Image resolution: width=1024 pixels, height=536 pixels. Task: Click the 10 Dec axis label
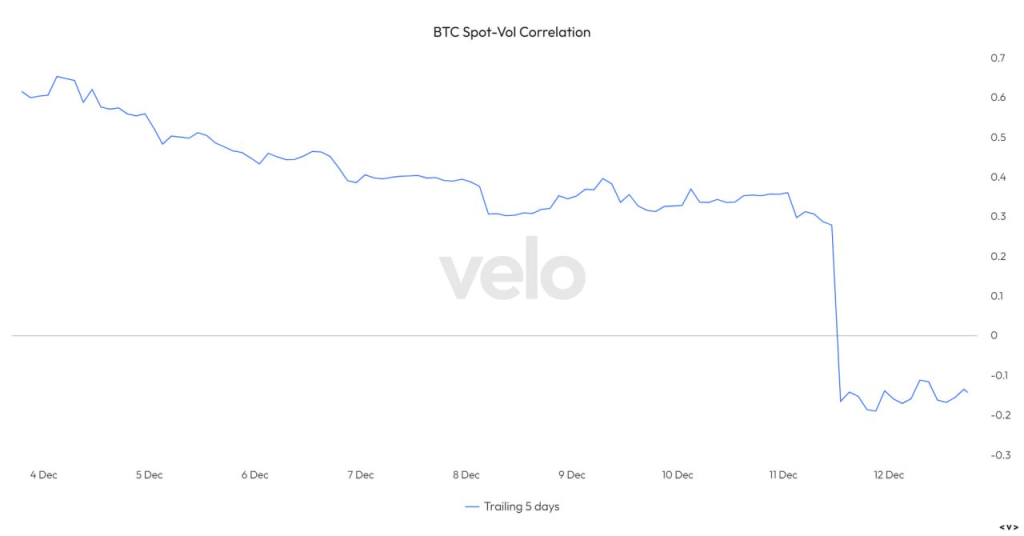677,475
